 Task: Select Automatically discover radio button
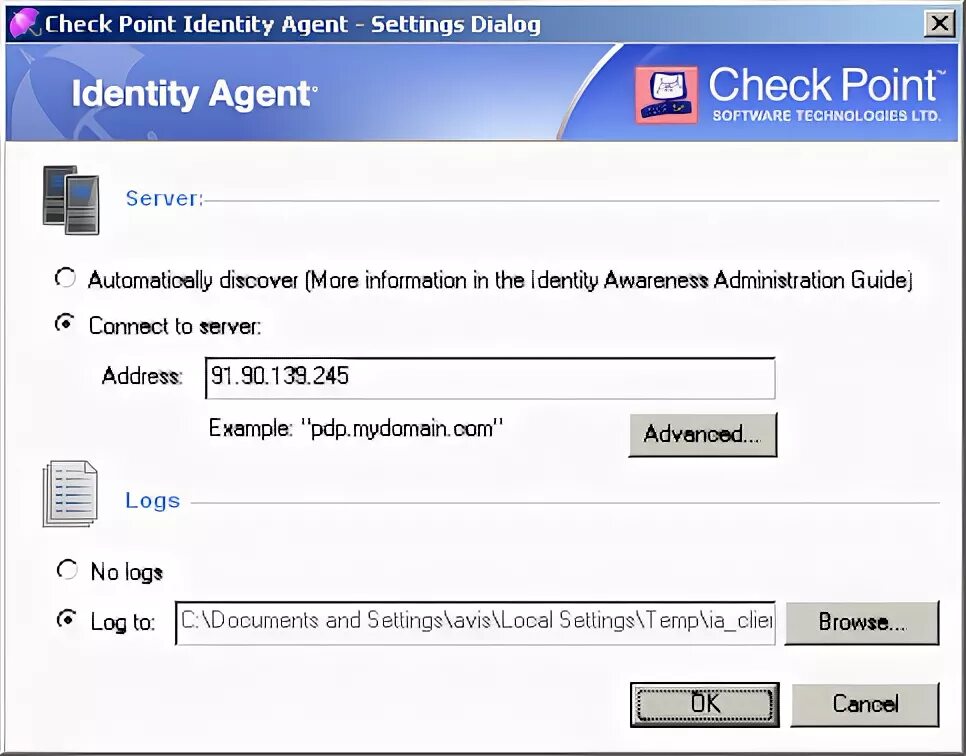point(65,278)
